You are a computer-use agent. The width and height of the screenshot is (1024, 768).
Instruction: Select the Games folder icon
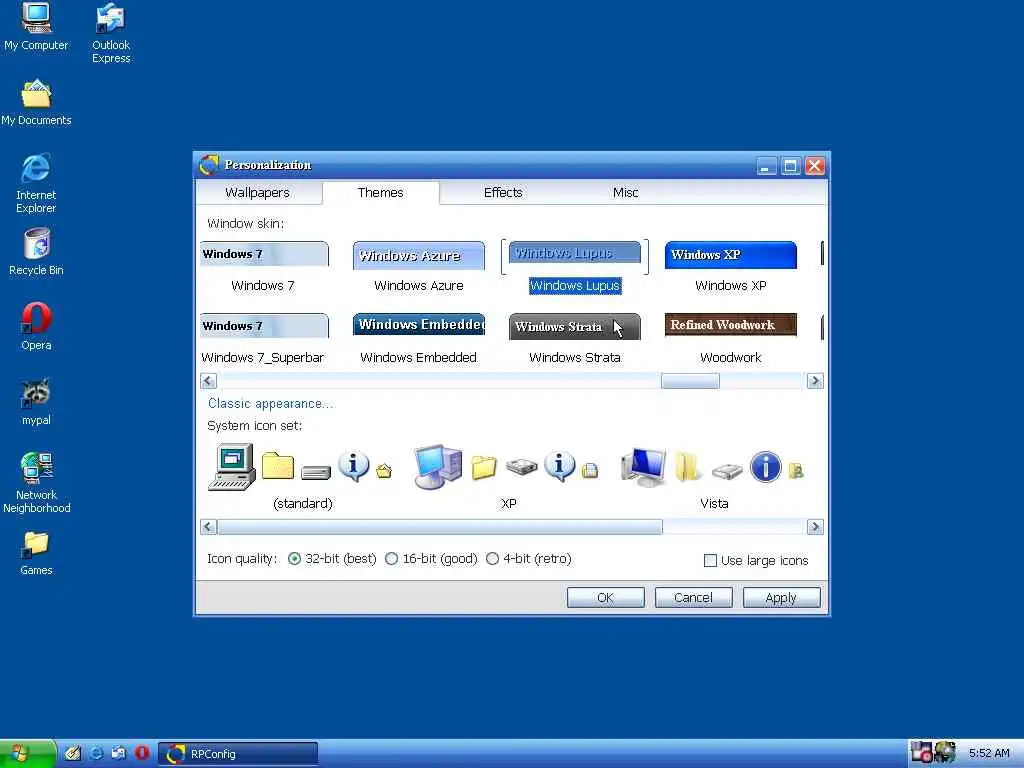36,553
